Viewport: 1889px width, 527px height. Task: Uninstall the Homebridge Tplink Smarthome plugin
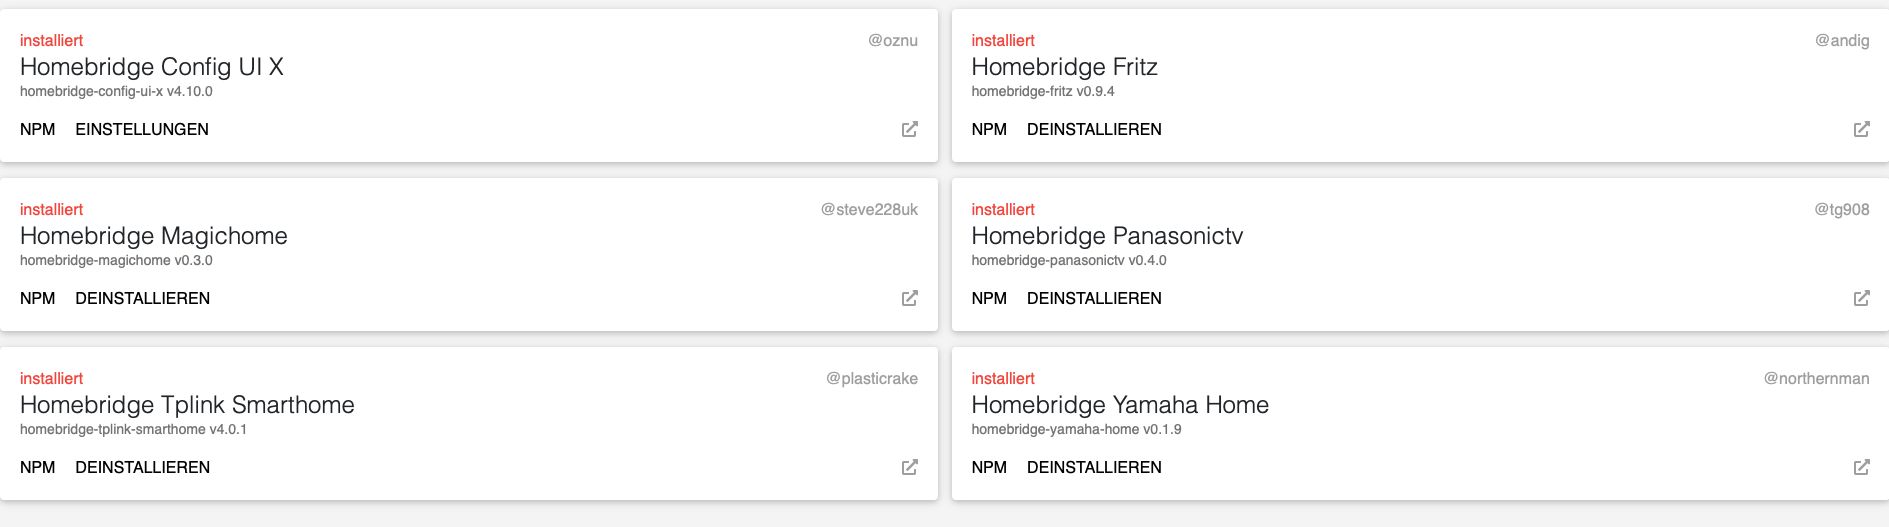coord(143,467)
